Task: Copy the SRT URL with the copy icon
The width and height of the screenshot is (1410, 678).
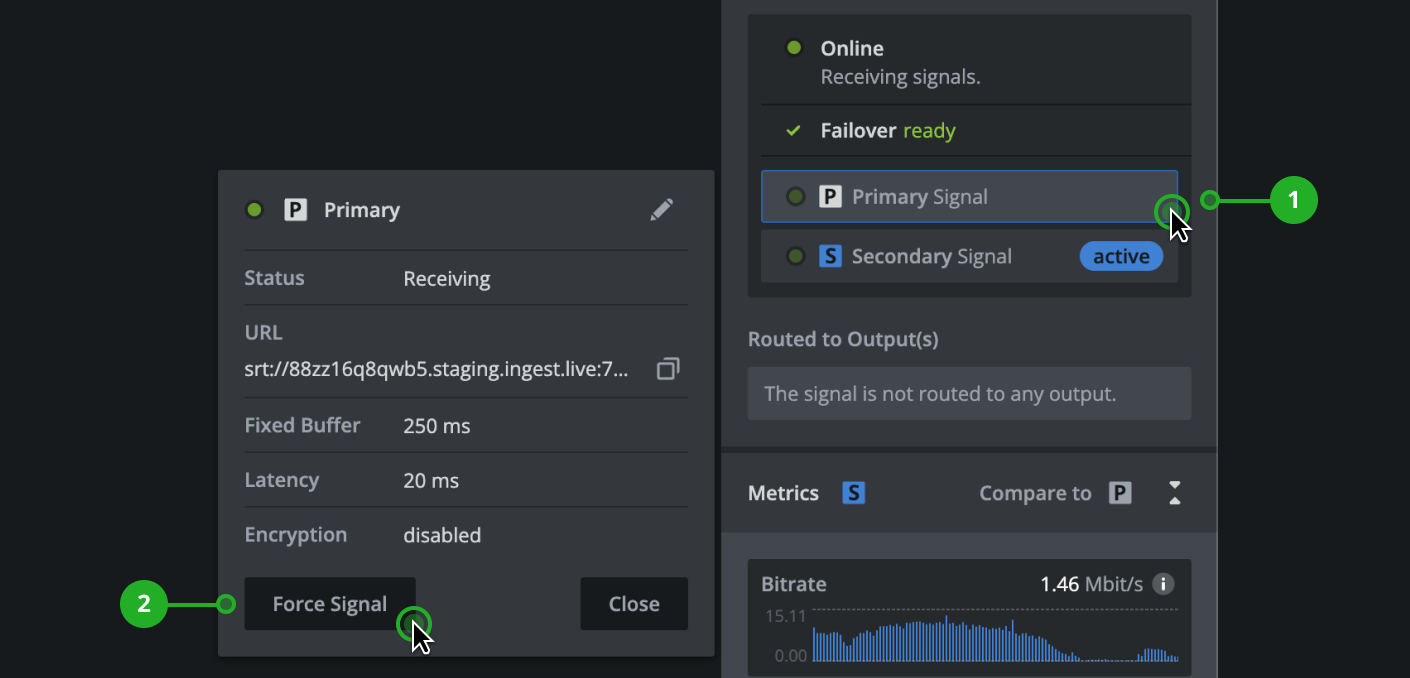Action: click(x=668, y=369)
